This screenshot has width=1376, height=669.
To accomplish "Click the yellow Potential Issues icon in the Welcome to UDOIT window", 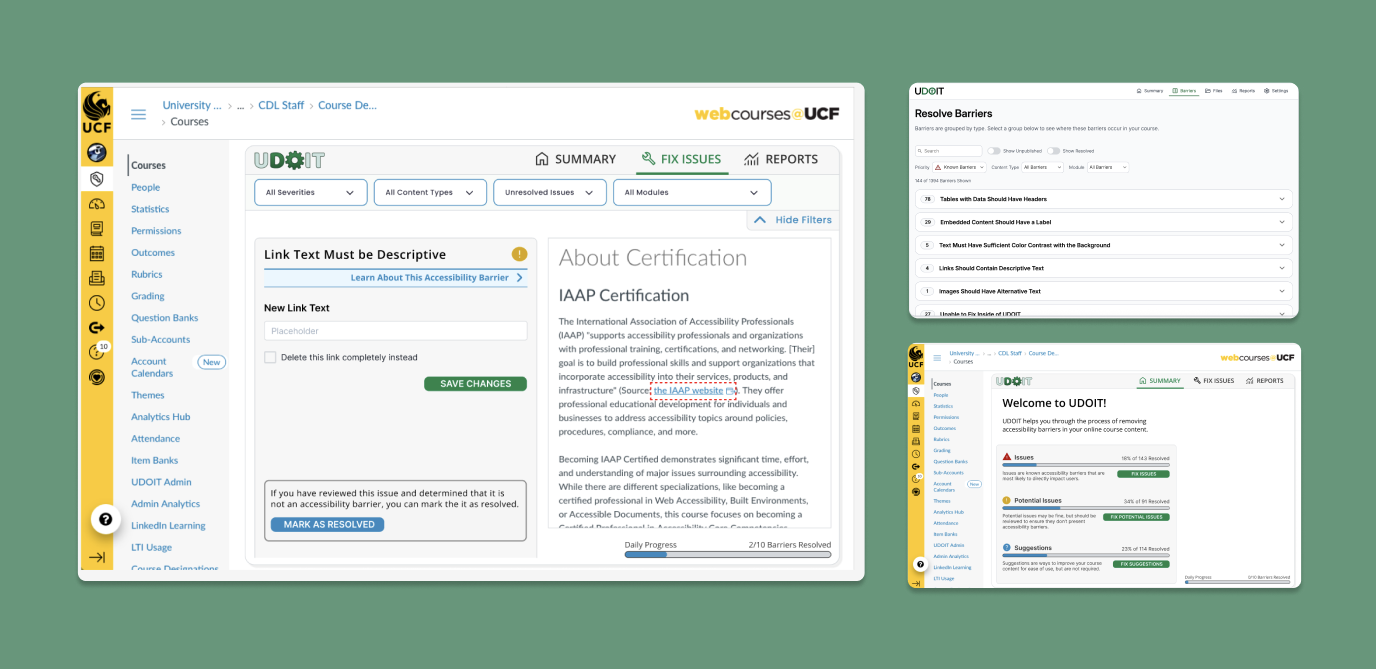I will [x=1006, y=500].
